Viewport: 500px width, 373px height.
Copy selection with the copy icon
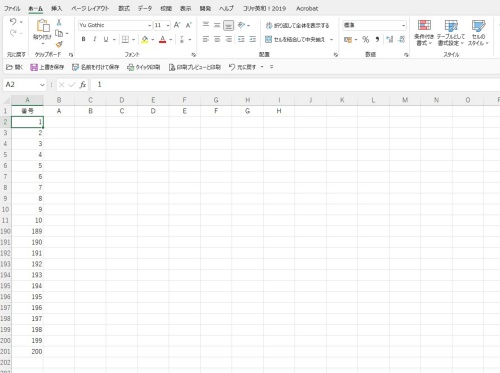(59, 33)
